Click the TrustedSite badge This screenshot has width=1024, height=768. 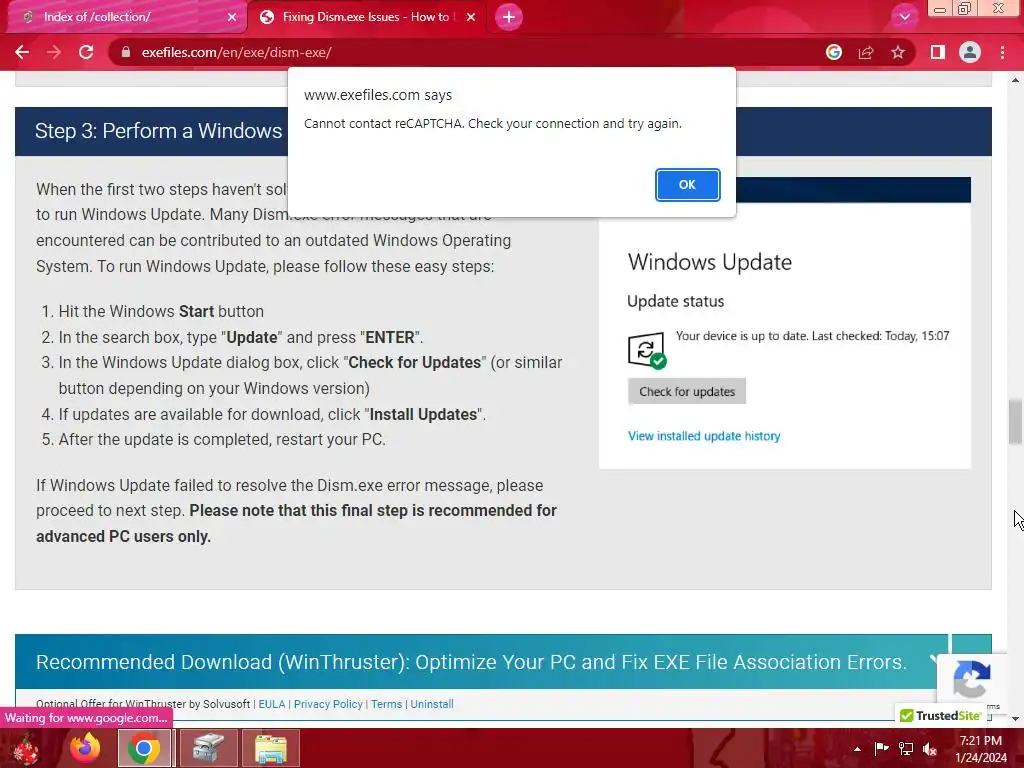[x=941, y=716]
